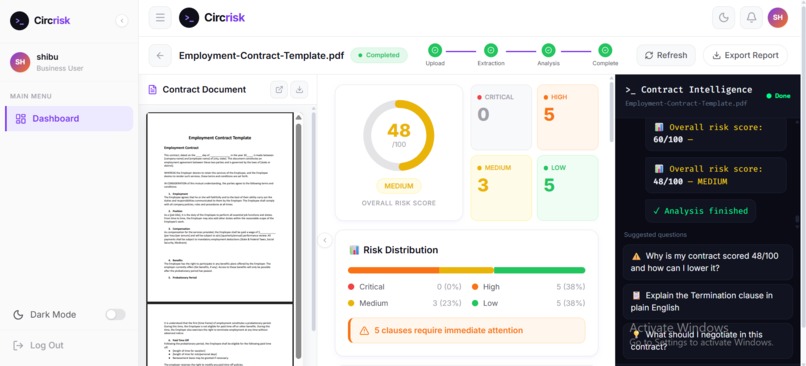Collapse the sidebar using the chevron button
The width and height of the screenshot is (806, 366).
click(x=122, y=21)
